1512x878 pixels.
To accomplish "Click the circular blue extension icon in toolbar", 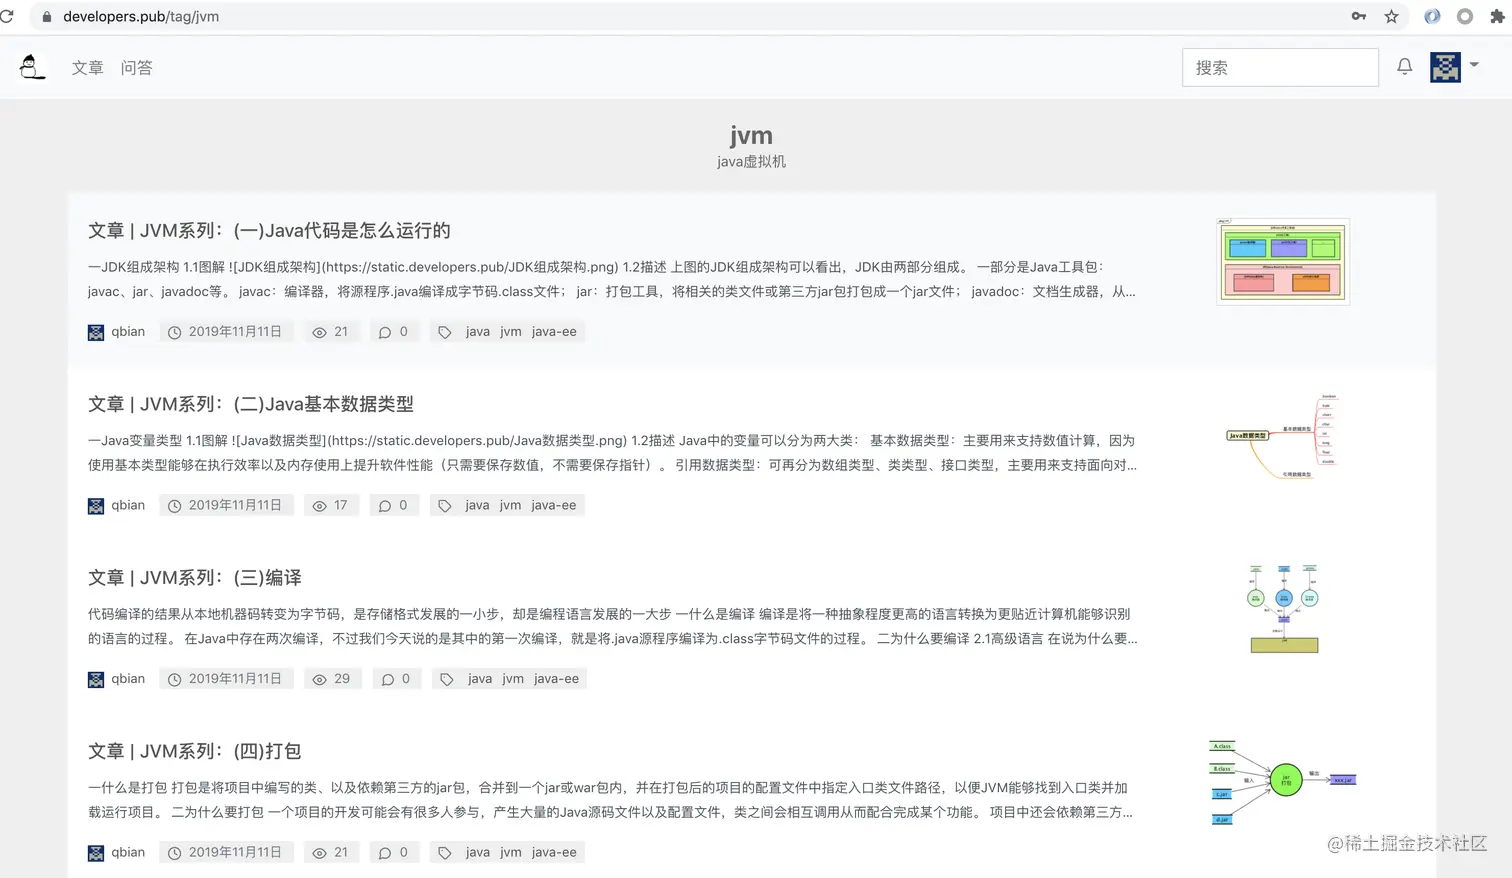I will point(1432,16).
